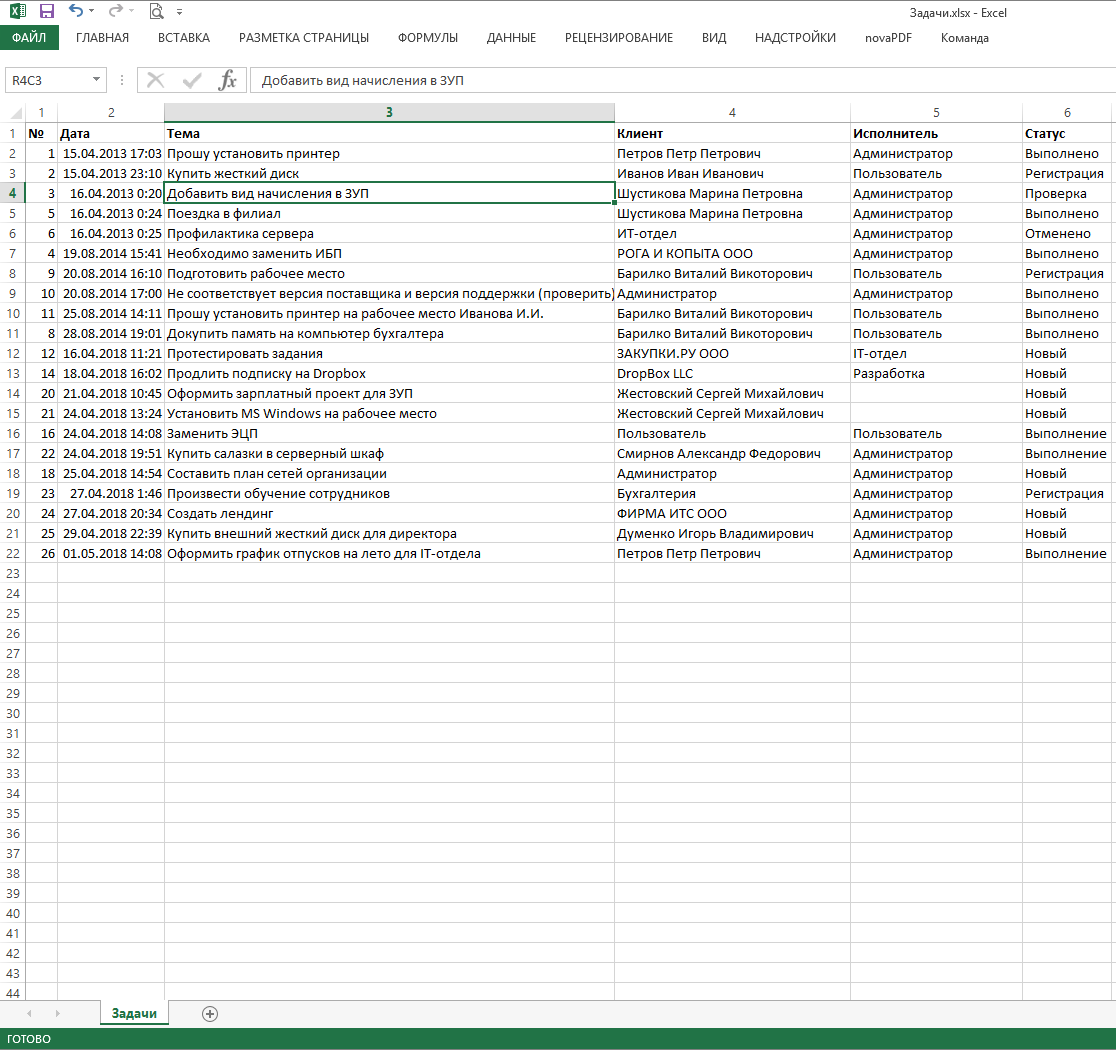Click the Тема header cell
The width and height of the screenshot is (1116, 1050).
point(389,133)
